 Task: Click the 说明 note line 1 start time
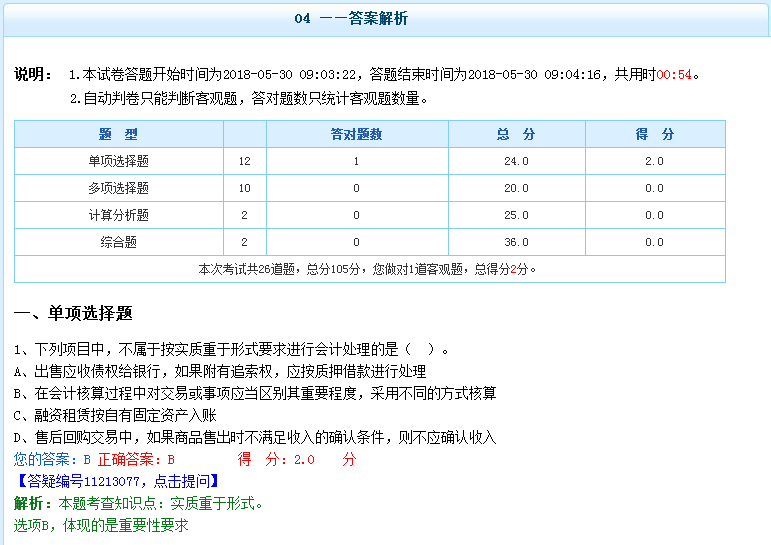[x=384, y=75]
